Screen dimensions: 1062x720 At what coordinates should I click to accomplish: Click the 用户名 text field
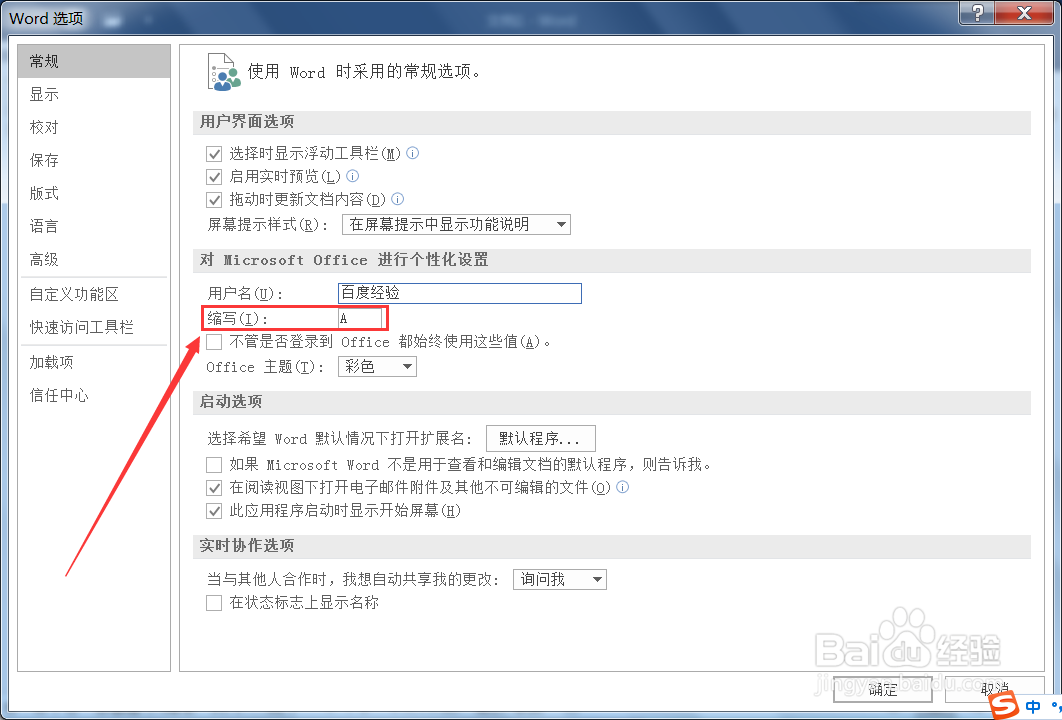pos(460,293)
